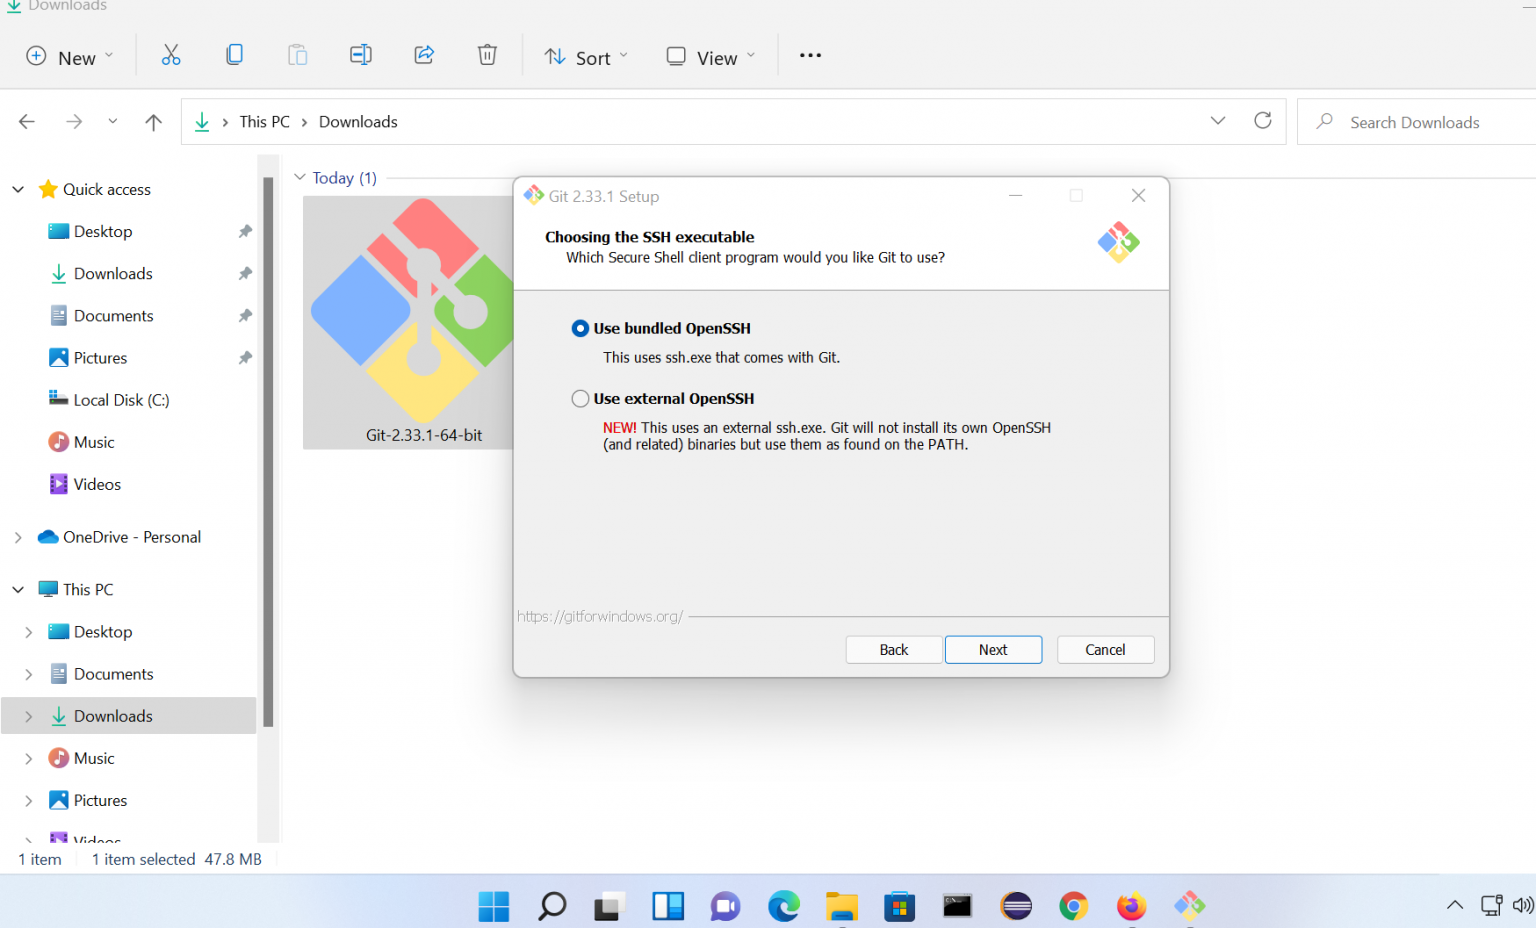1536x928 pixels.
Task: Click the up-one-level arrow icon
Action: pyautogui.click(x=152, y=121)
